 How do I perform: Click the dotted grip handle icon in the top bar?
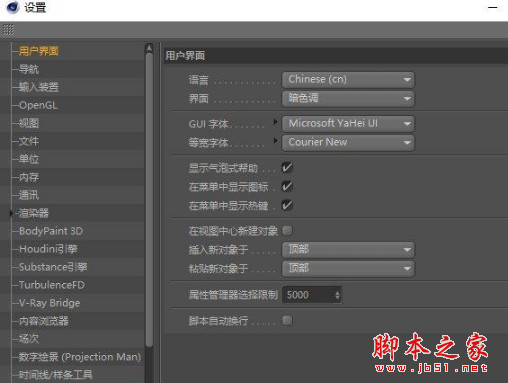tap(8, 30)
